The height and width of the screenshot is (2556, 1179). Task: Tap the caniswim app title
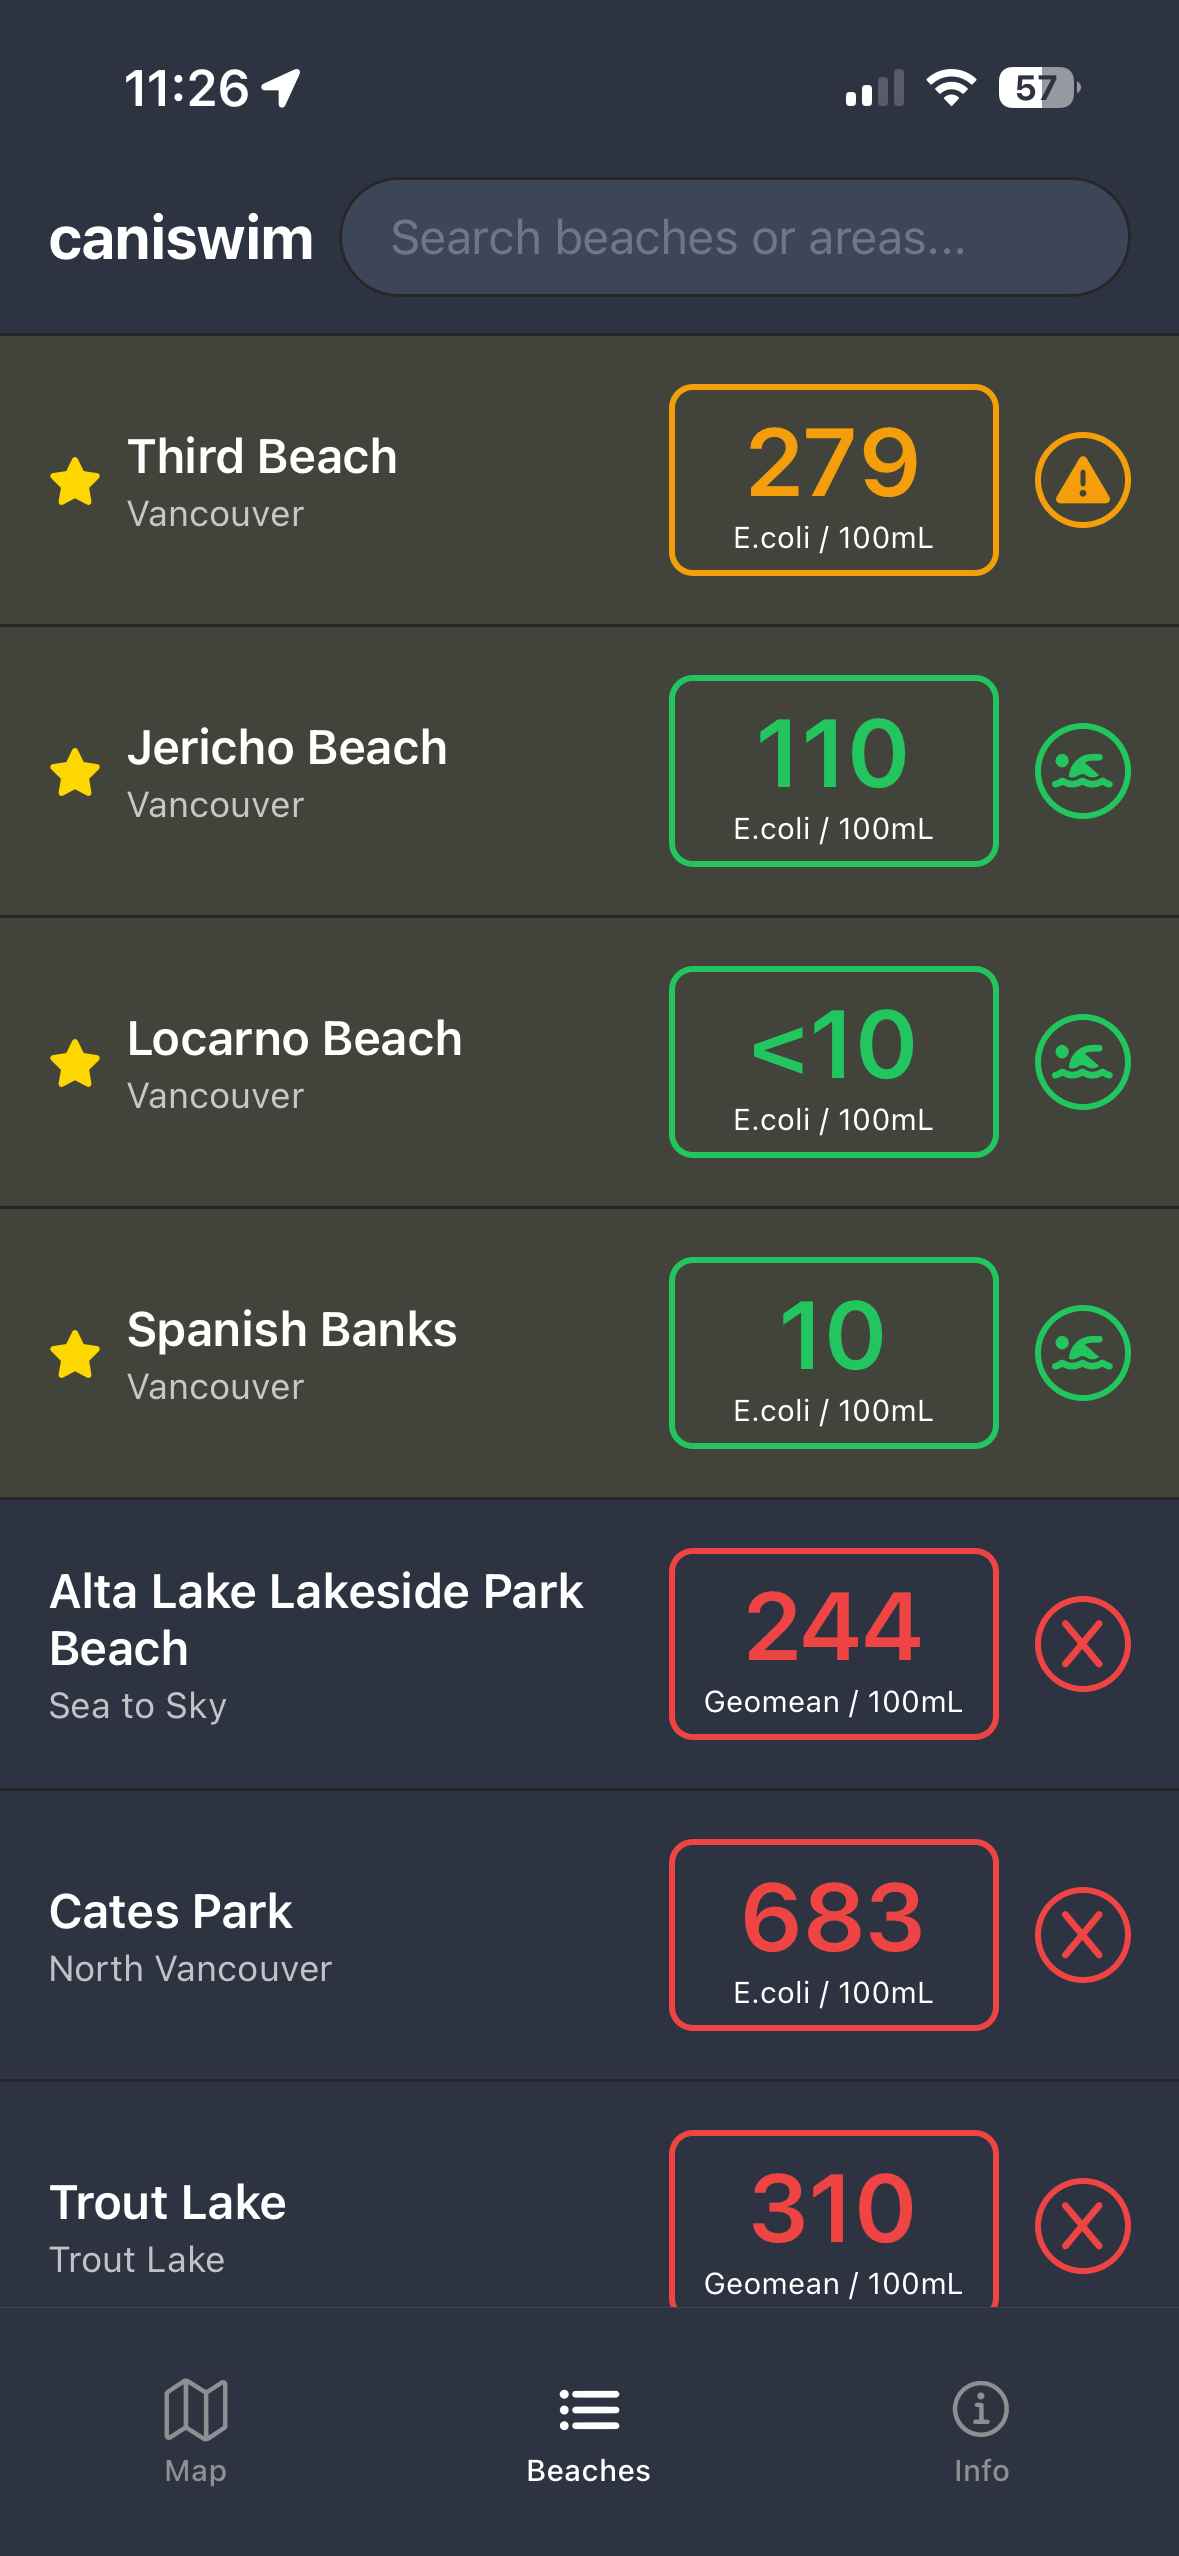[x=181, y=238]
